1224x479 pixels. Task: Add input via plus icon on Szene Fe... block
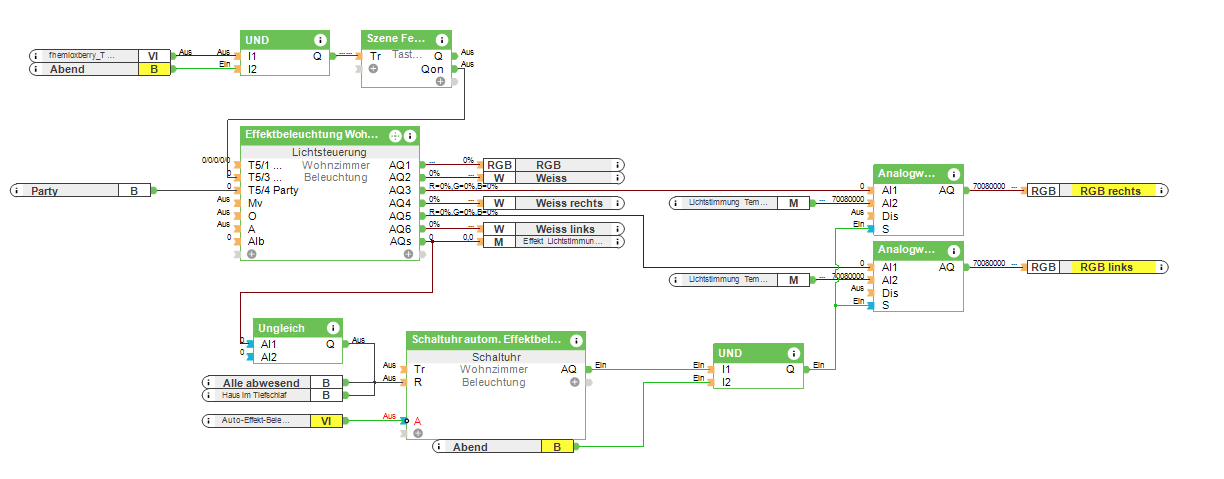[x=373, y=69]
